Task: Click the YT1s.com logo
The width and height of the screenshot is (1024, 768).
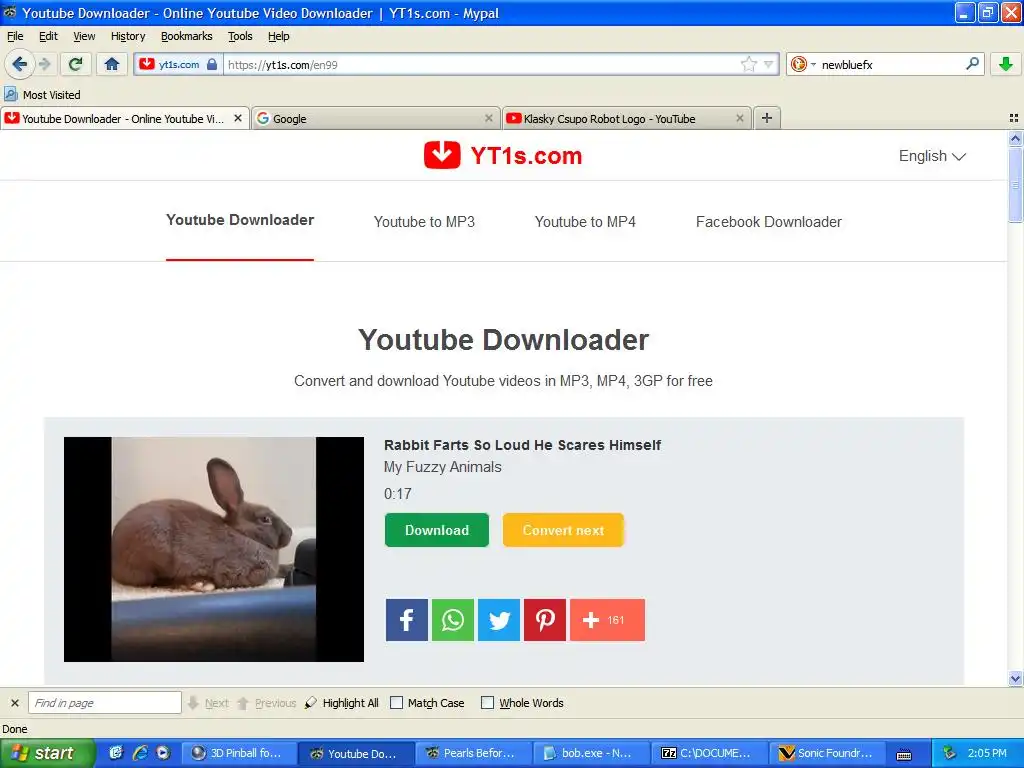Action: (x=503, y=155)
